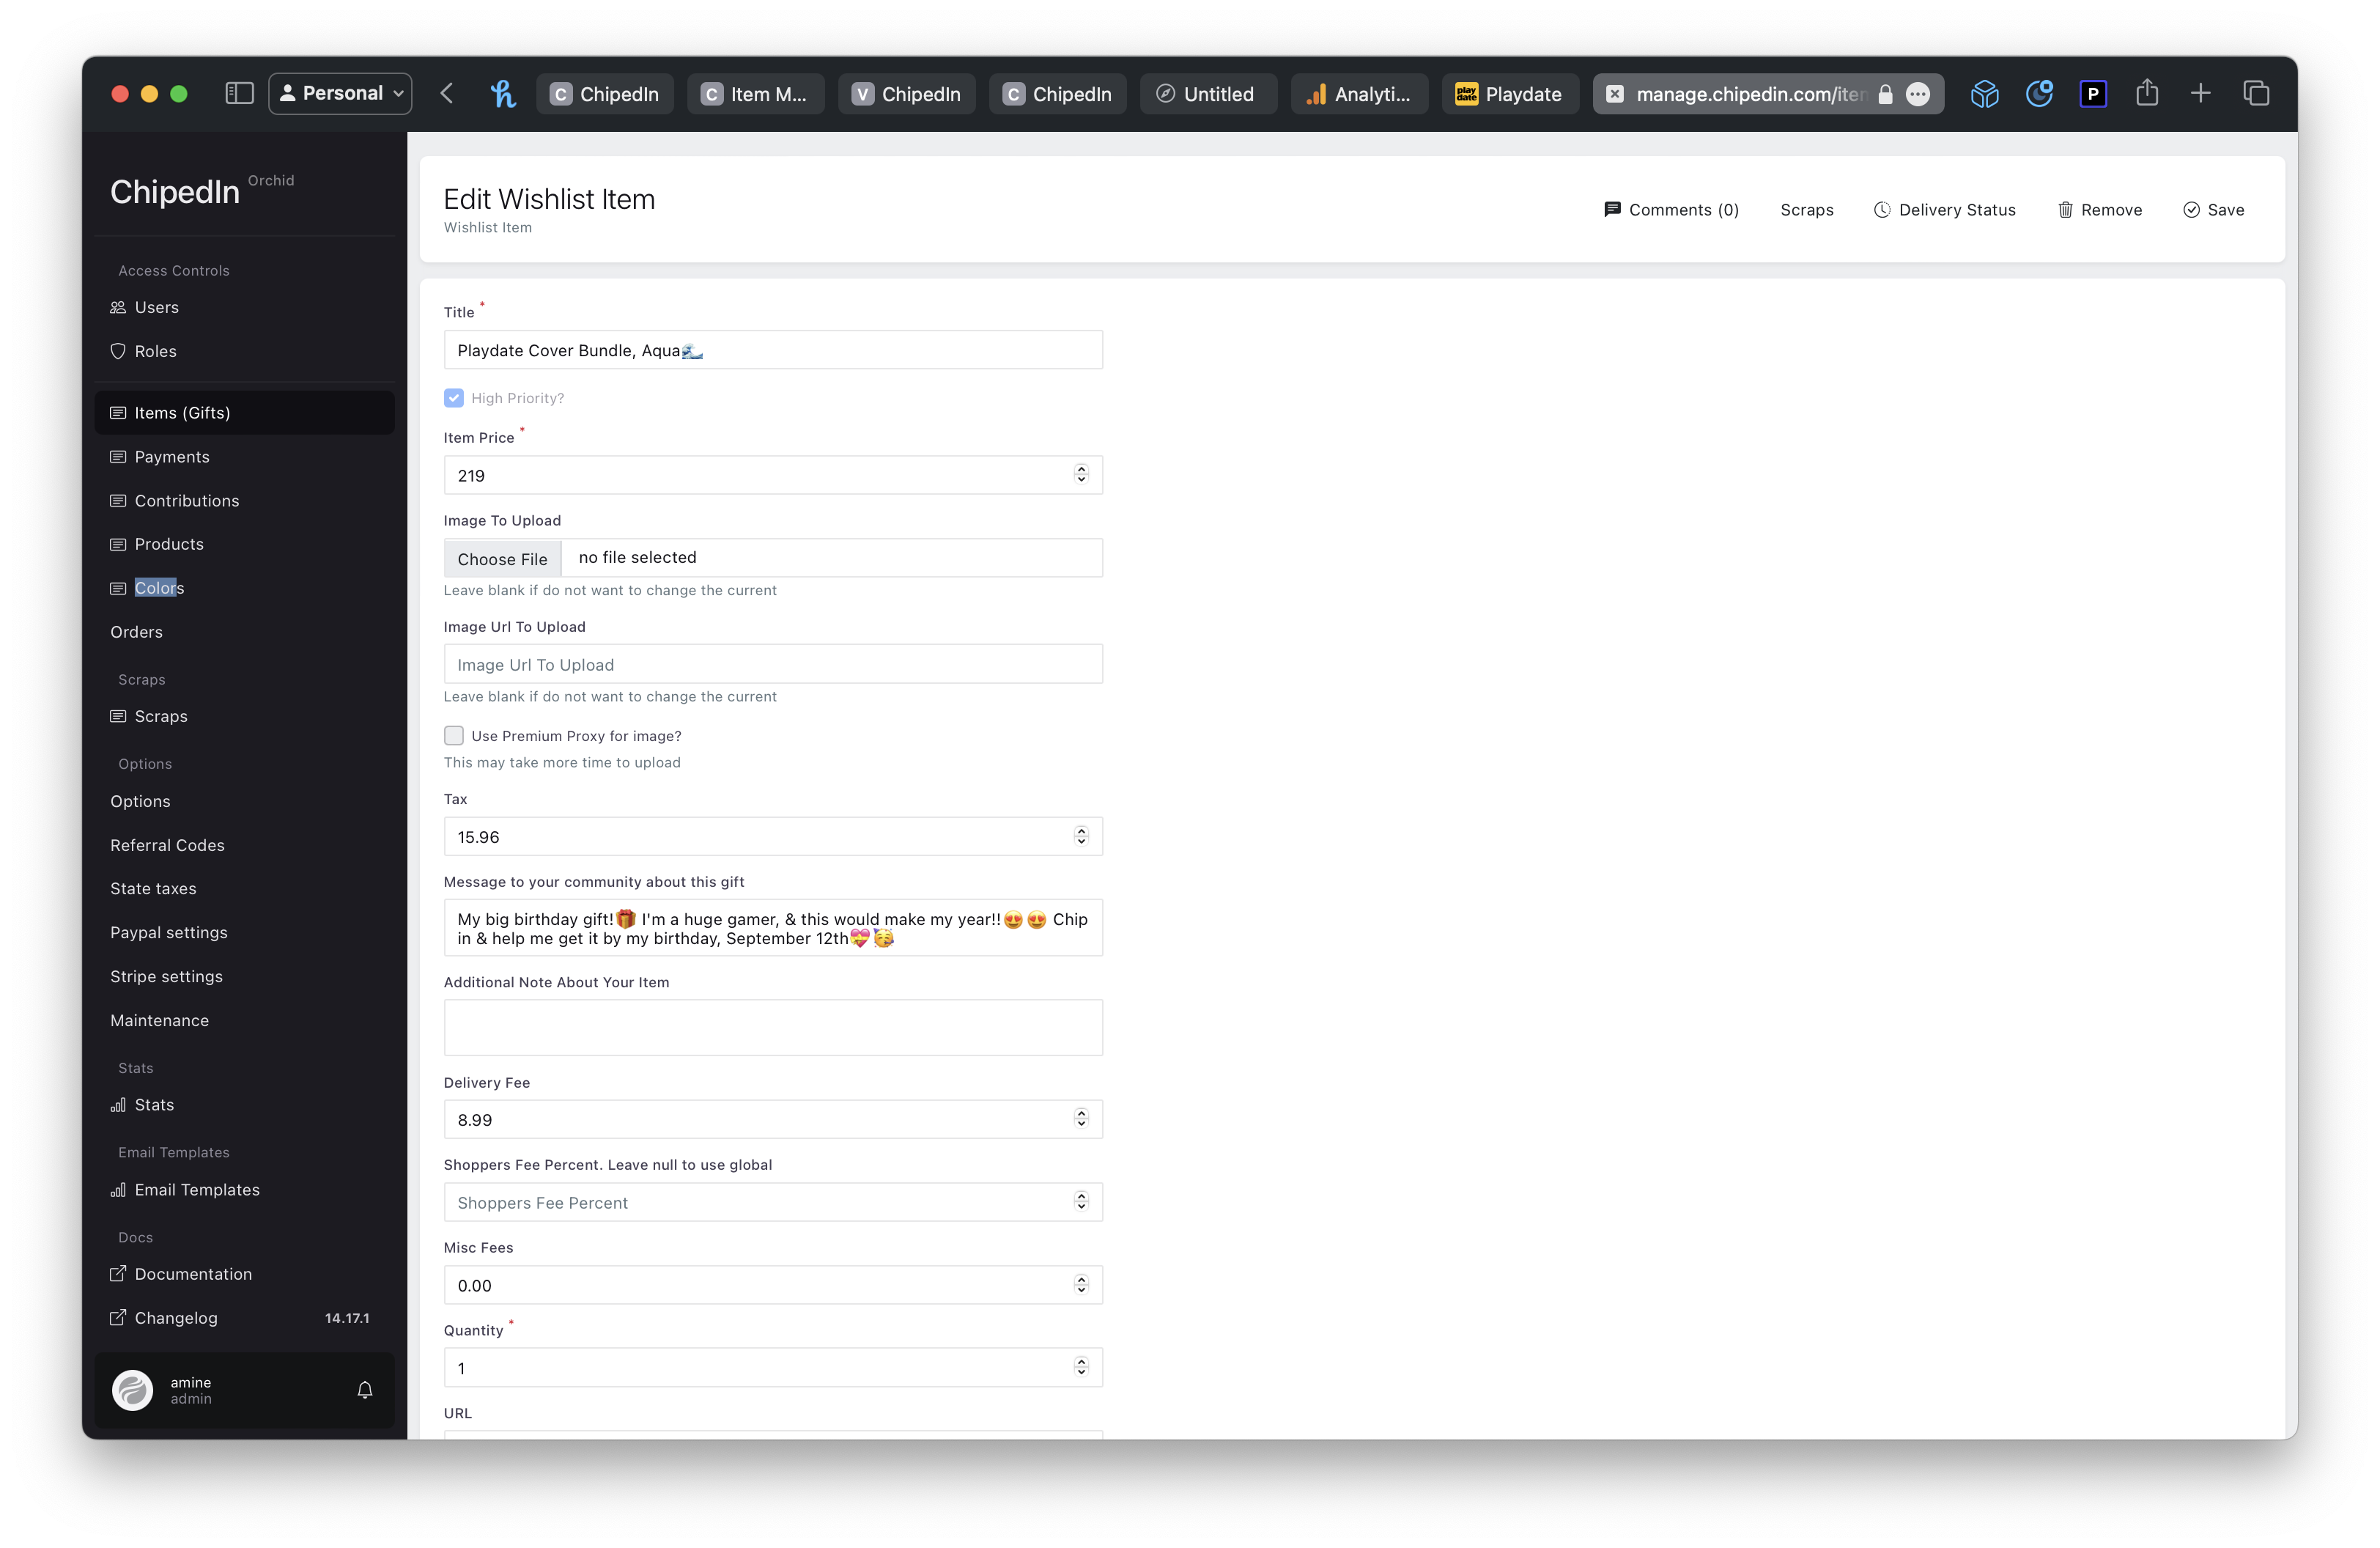Open State taxes page
Screen dimensions: 2380x1548
tap(244, 888)
